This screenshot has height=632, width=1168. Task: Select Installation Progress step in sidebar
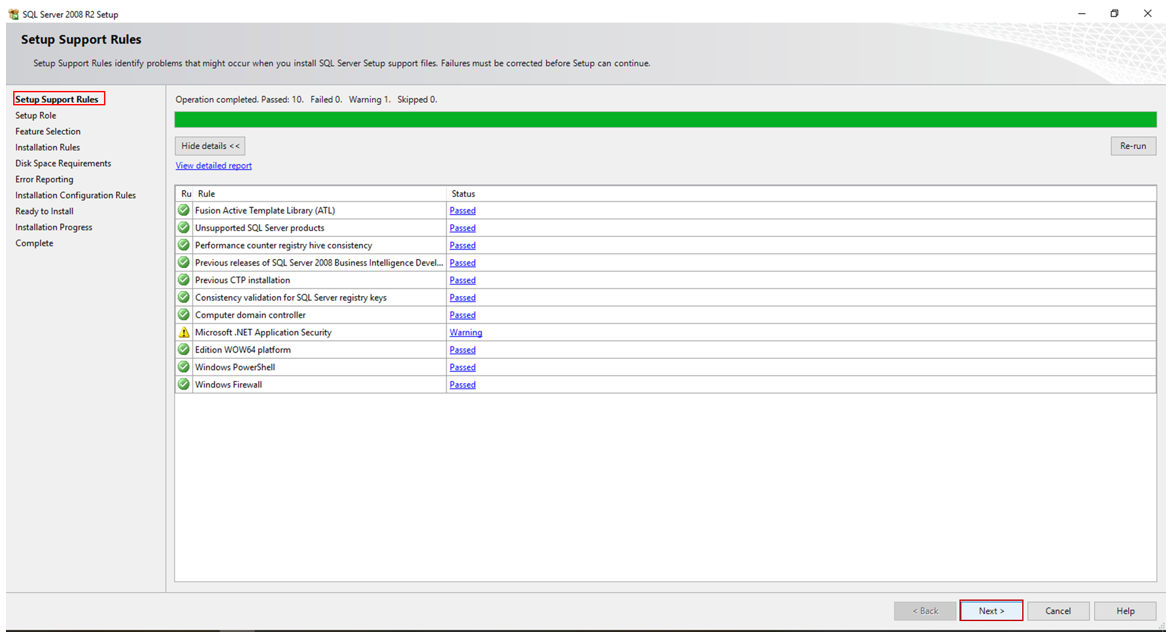click(x=54, y=227)
